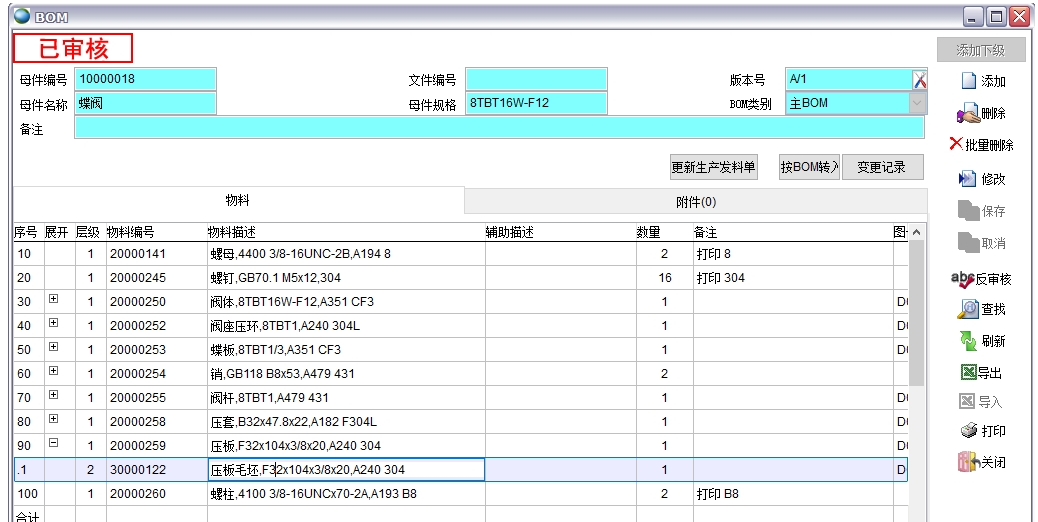Select cell 蝶板,8TBT1/3,A351 CF3
The width and height of the screenshot is (1038, 522).
pos(346,350)
